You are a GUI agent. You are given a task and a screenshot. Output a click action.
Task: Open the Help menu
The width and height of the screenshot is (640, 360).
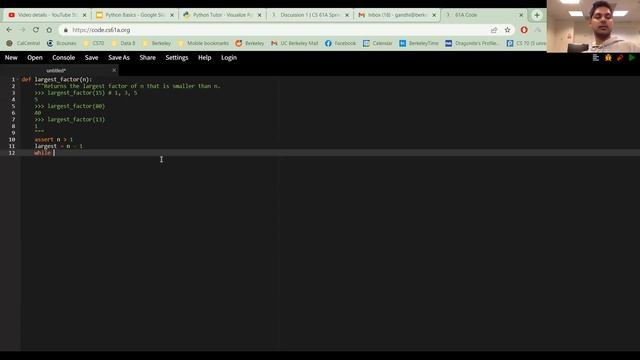tap(204, 58)
